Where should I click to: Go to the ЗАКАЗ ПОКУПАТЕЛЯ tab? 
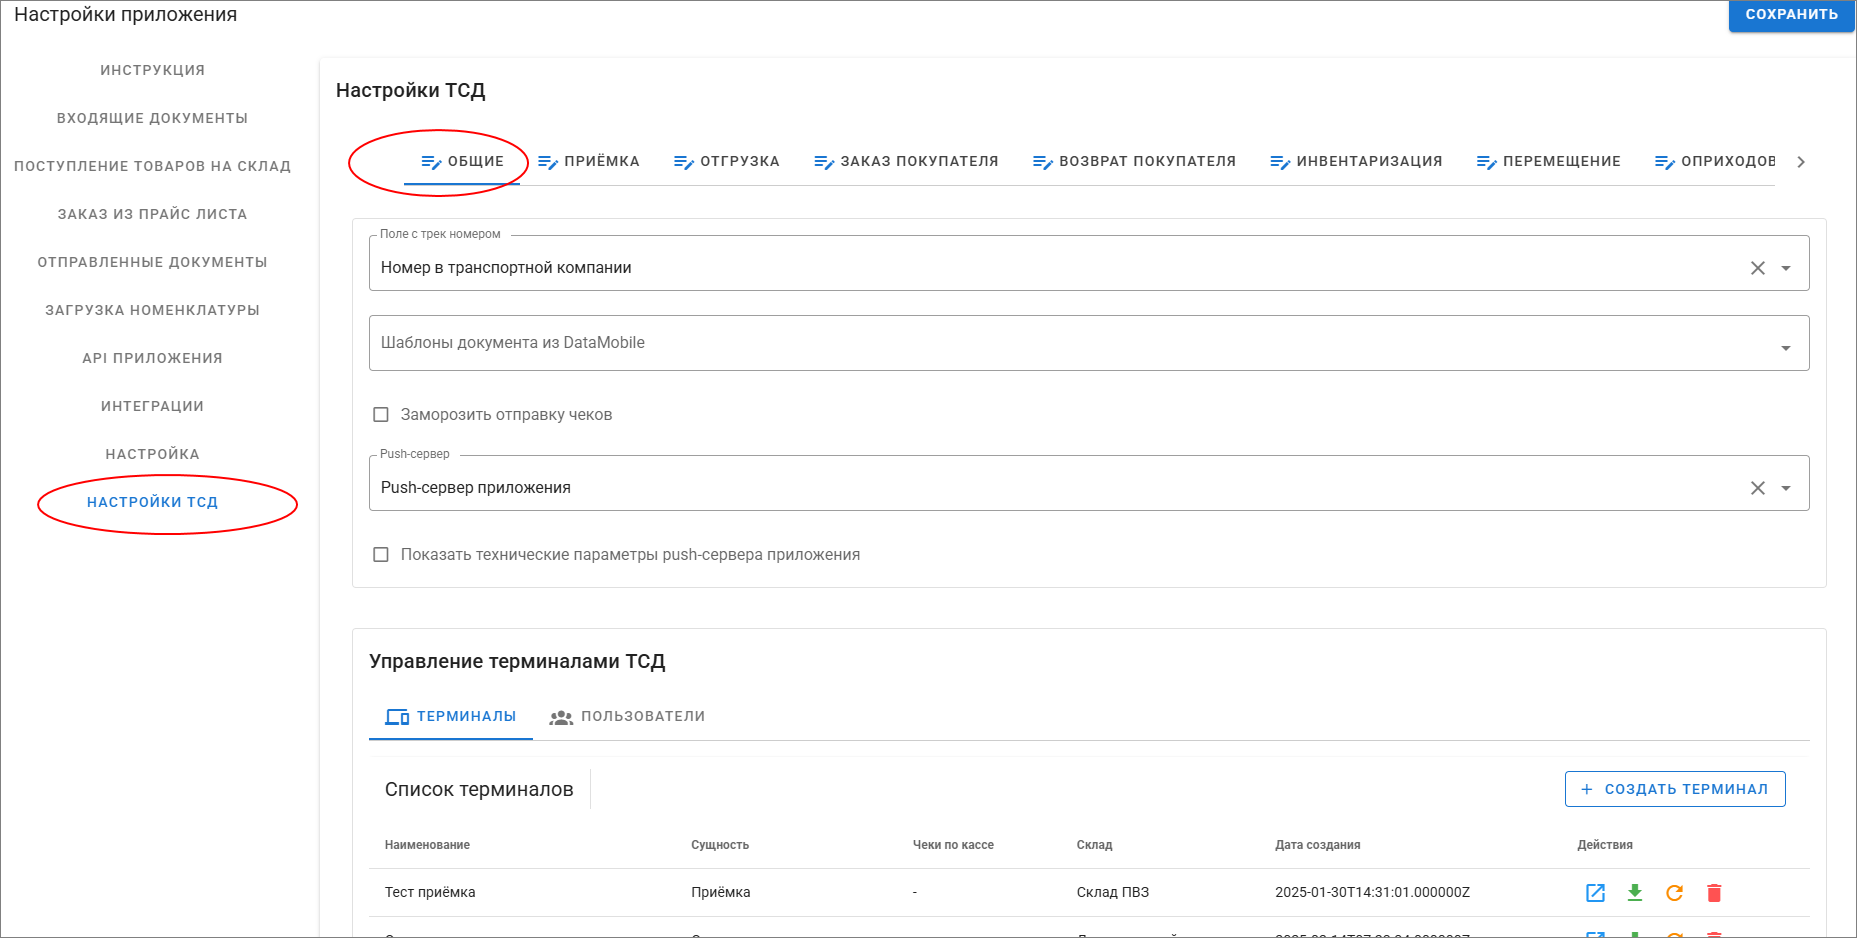click(906, 162)
